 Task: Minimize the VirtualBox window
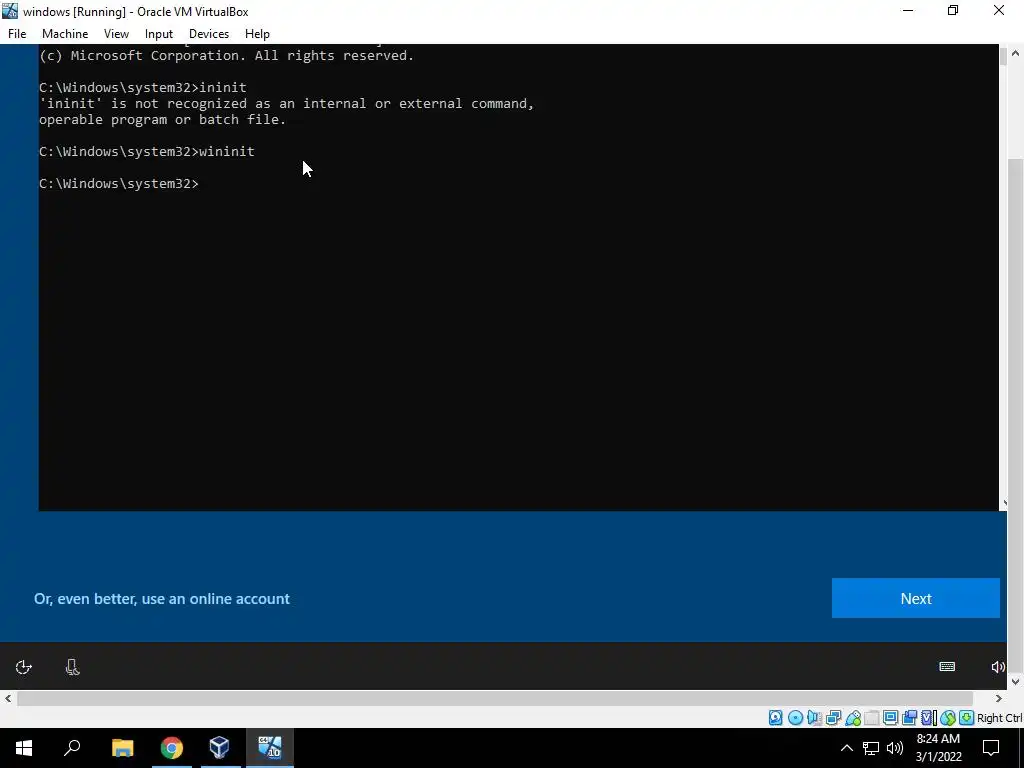click(908, 10)
